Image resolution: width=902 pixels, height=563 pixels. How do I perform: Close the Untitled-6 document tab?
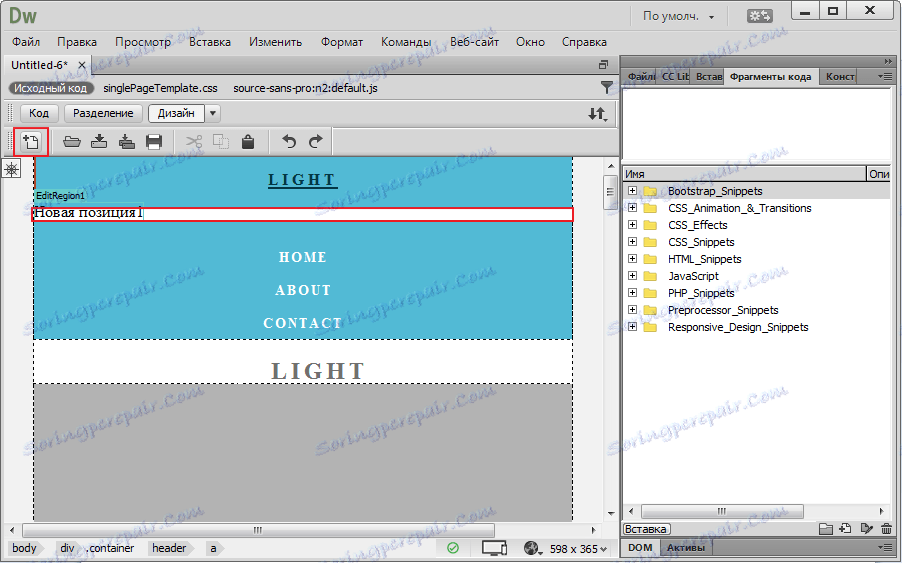tap(82, 65)
